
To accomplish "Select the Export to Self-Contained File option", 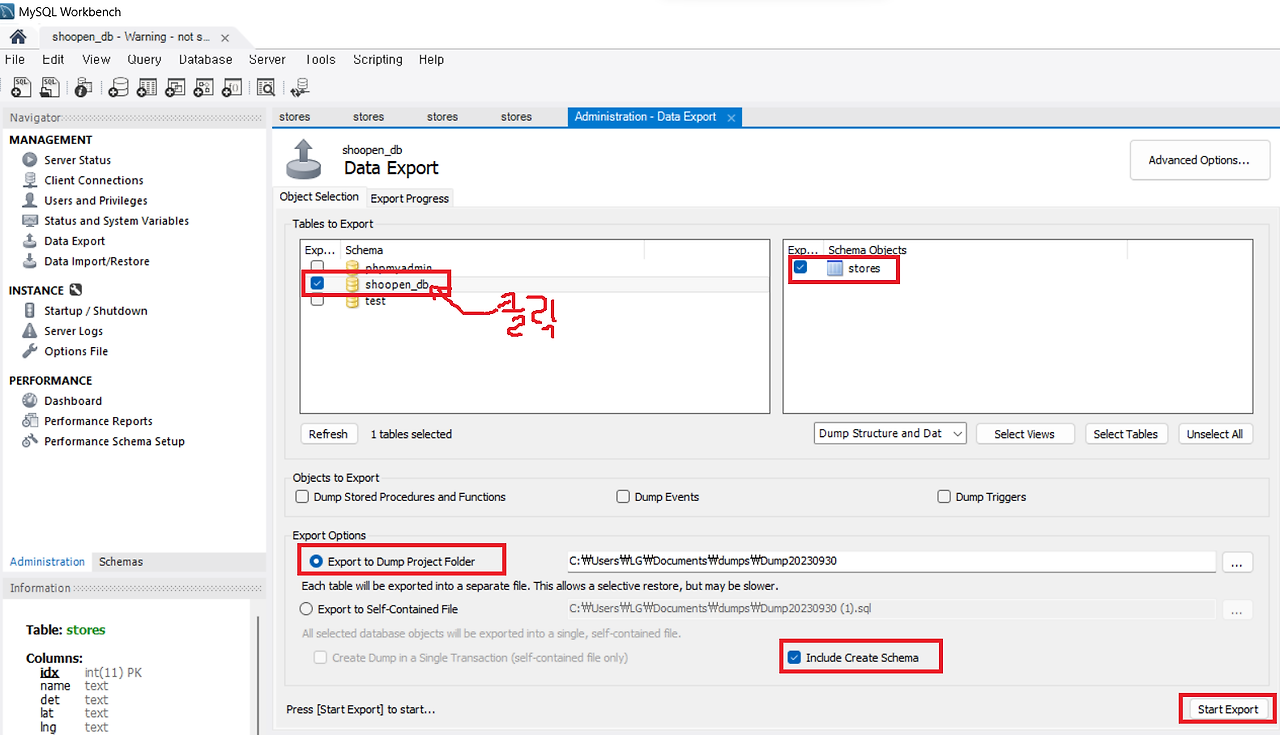I will click(305, 608).
